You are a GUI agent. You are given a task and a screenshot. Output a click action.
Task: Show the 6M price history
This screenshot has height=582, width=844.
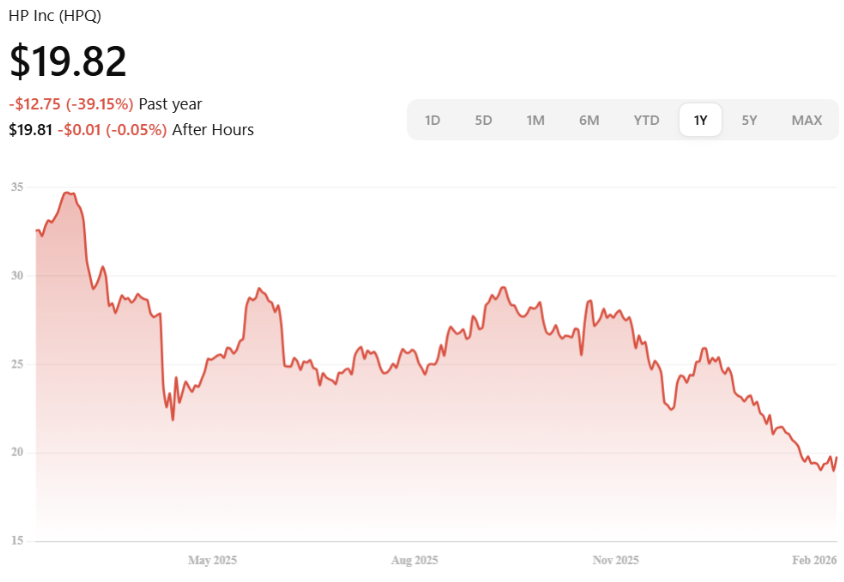tap(589, 120)
